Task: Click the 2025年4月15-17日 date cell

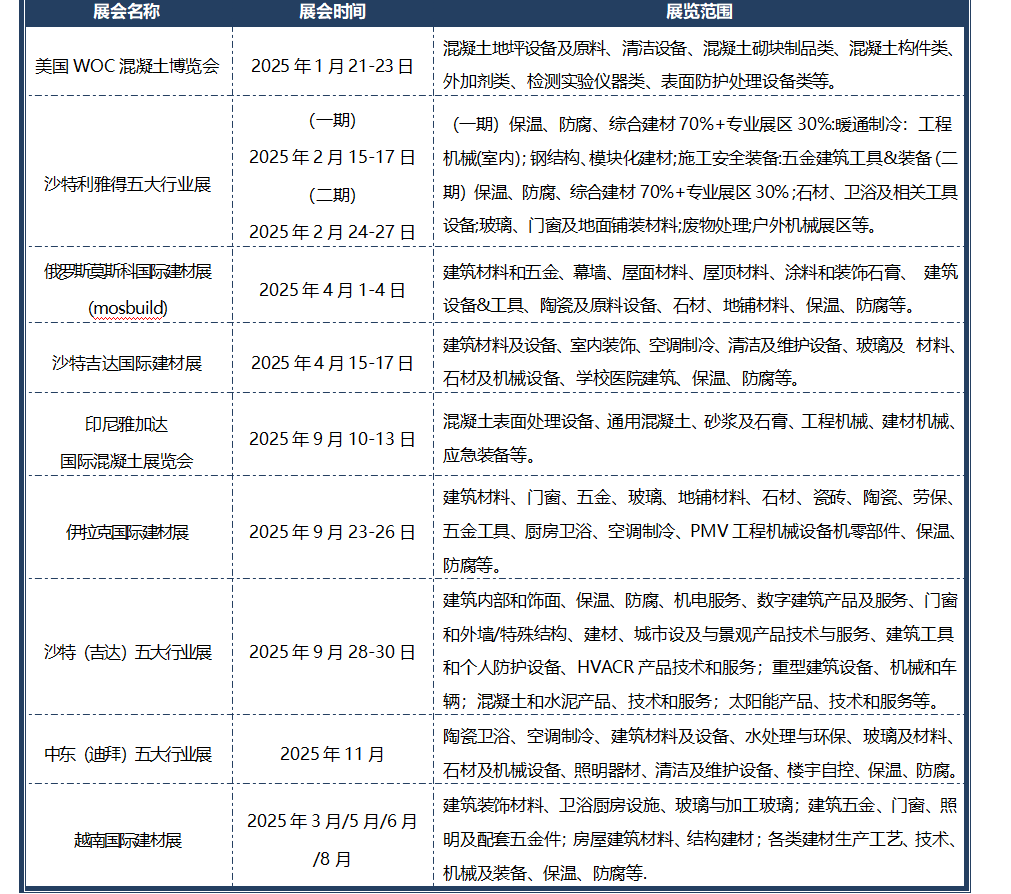Action: point(332,362)
